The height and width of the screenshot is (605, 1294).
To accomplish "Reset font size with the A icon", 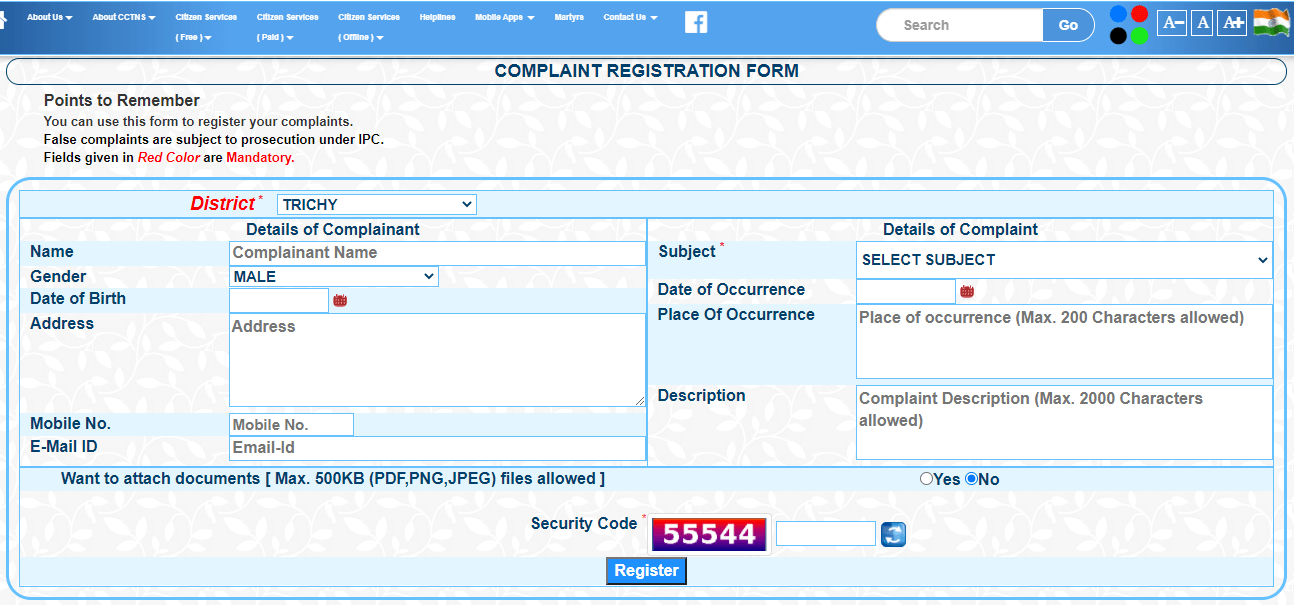I will (x=1201, y=22).
